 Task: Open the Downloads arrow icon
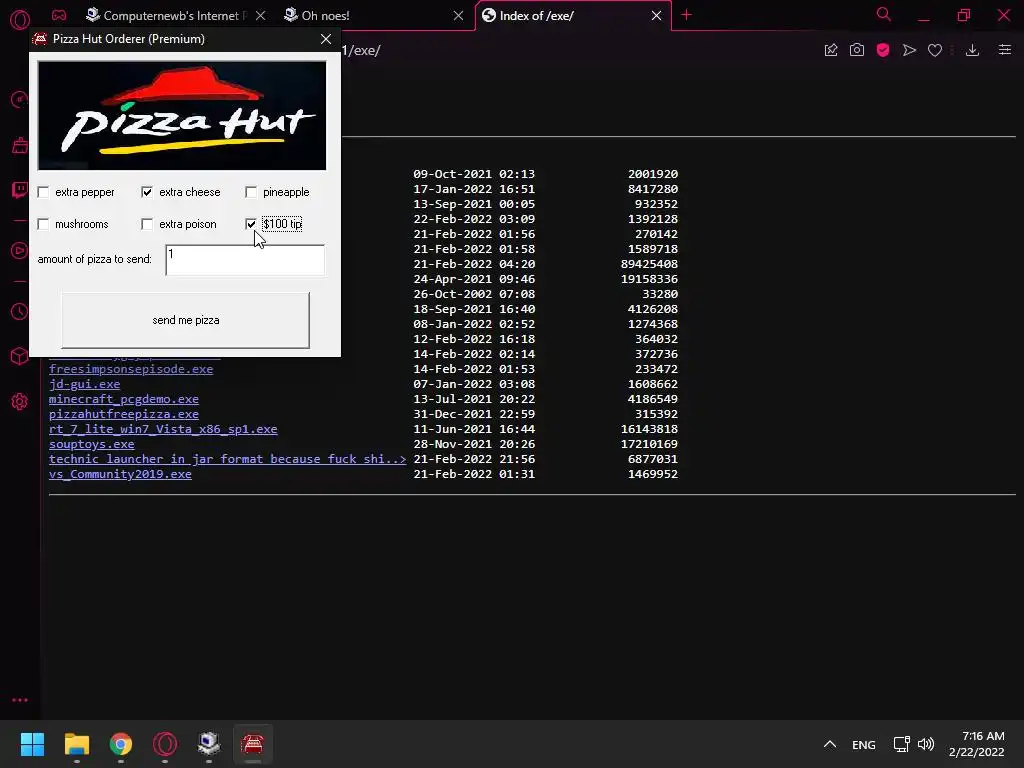[972, 50]
